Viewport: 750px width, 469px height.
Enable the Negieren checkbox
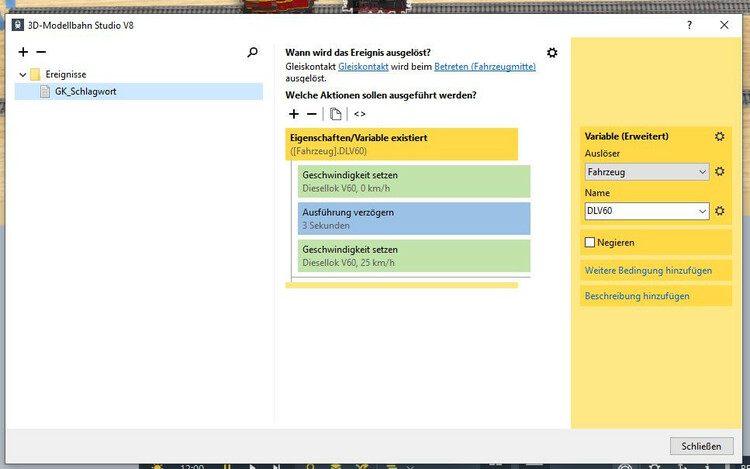click(590, 242)
